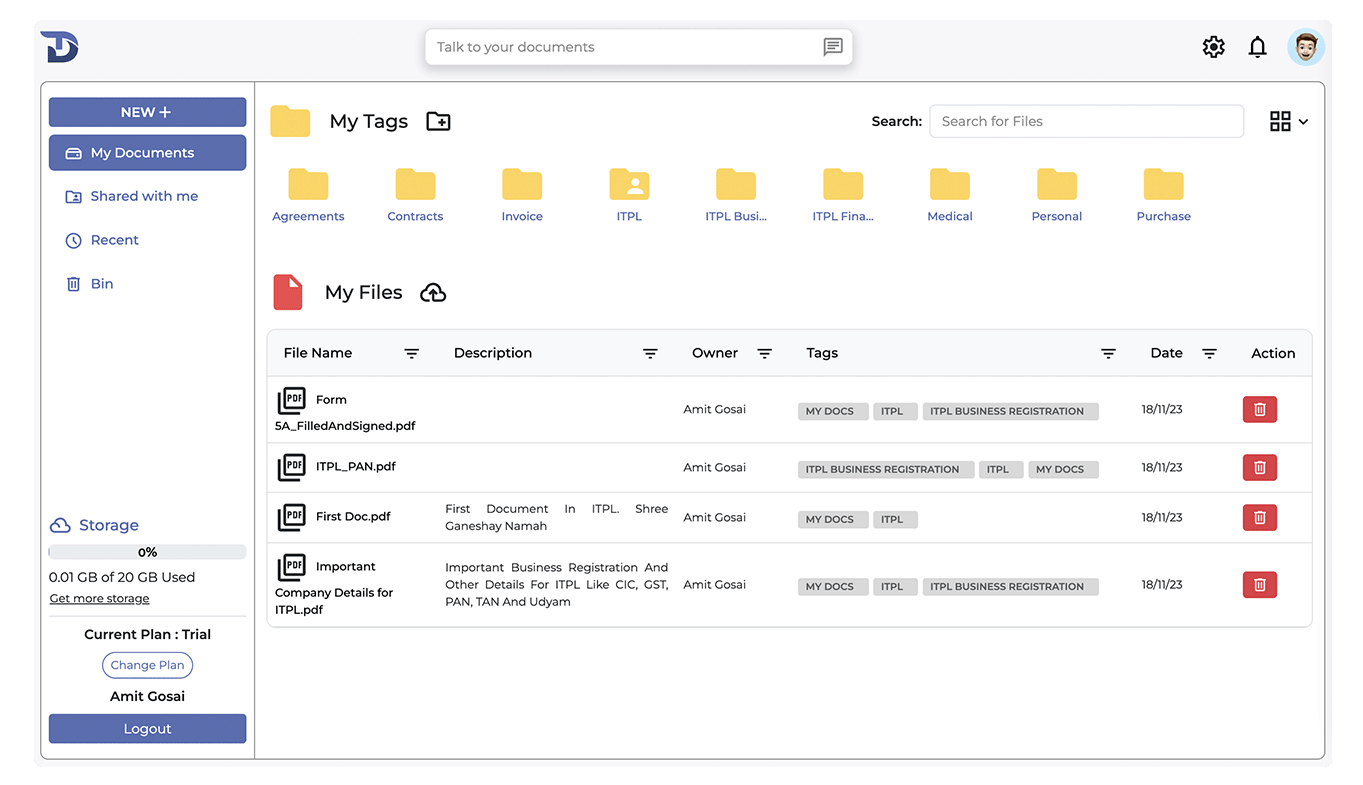Click PDF icon of Form 5A file
Screen dimensions: 1363x785
click(291, 401)
